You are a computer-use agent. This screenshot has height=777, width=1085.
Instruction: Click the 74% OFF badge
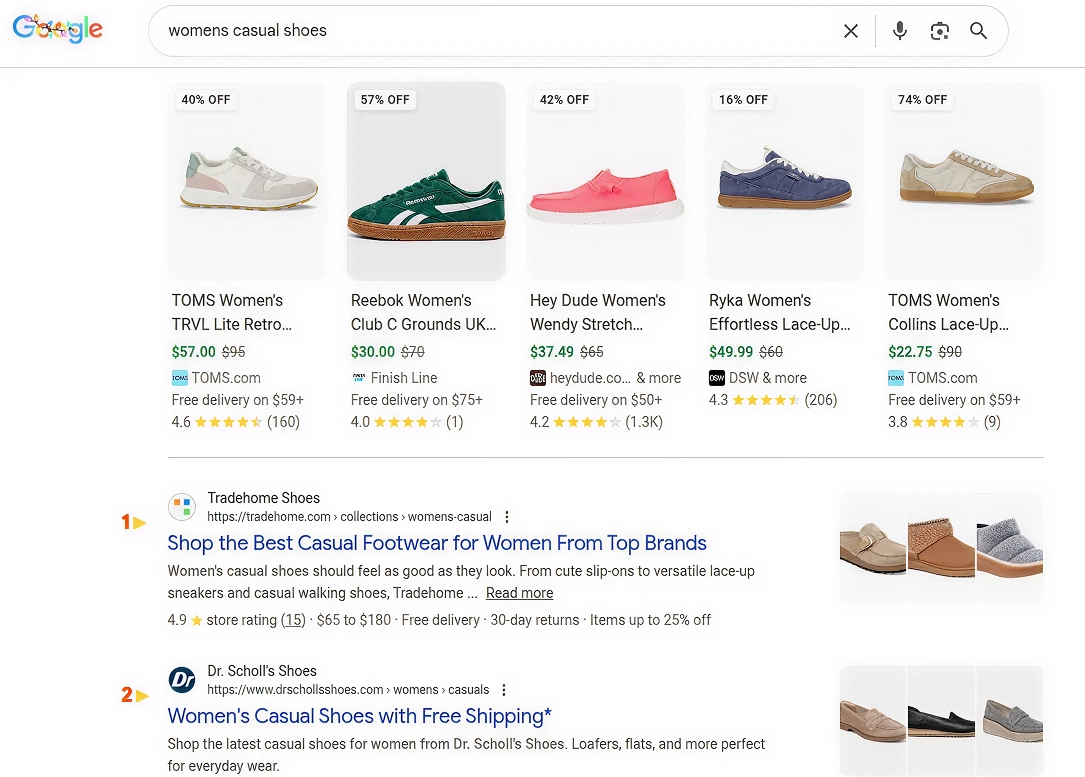(922, 100)
